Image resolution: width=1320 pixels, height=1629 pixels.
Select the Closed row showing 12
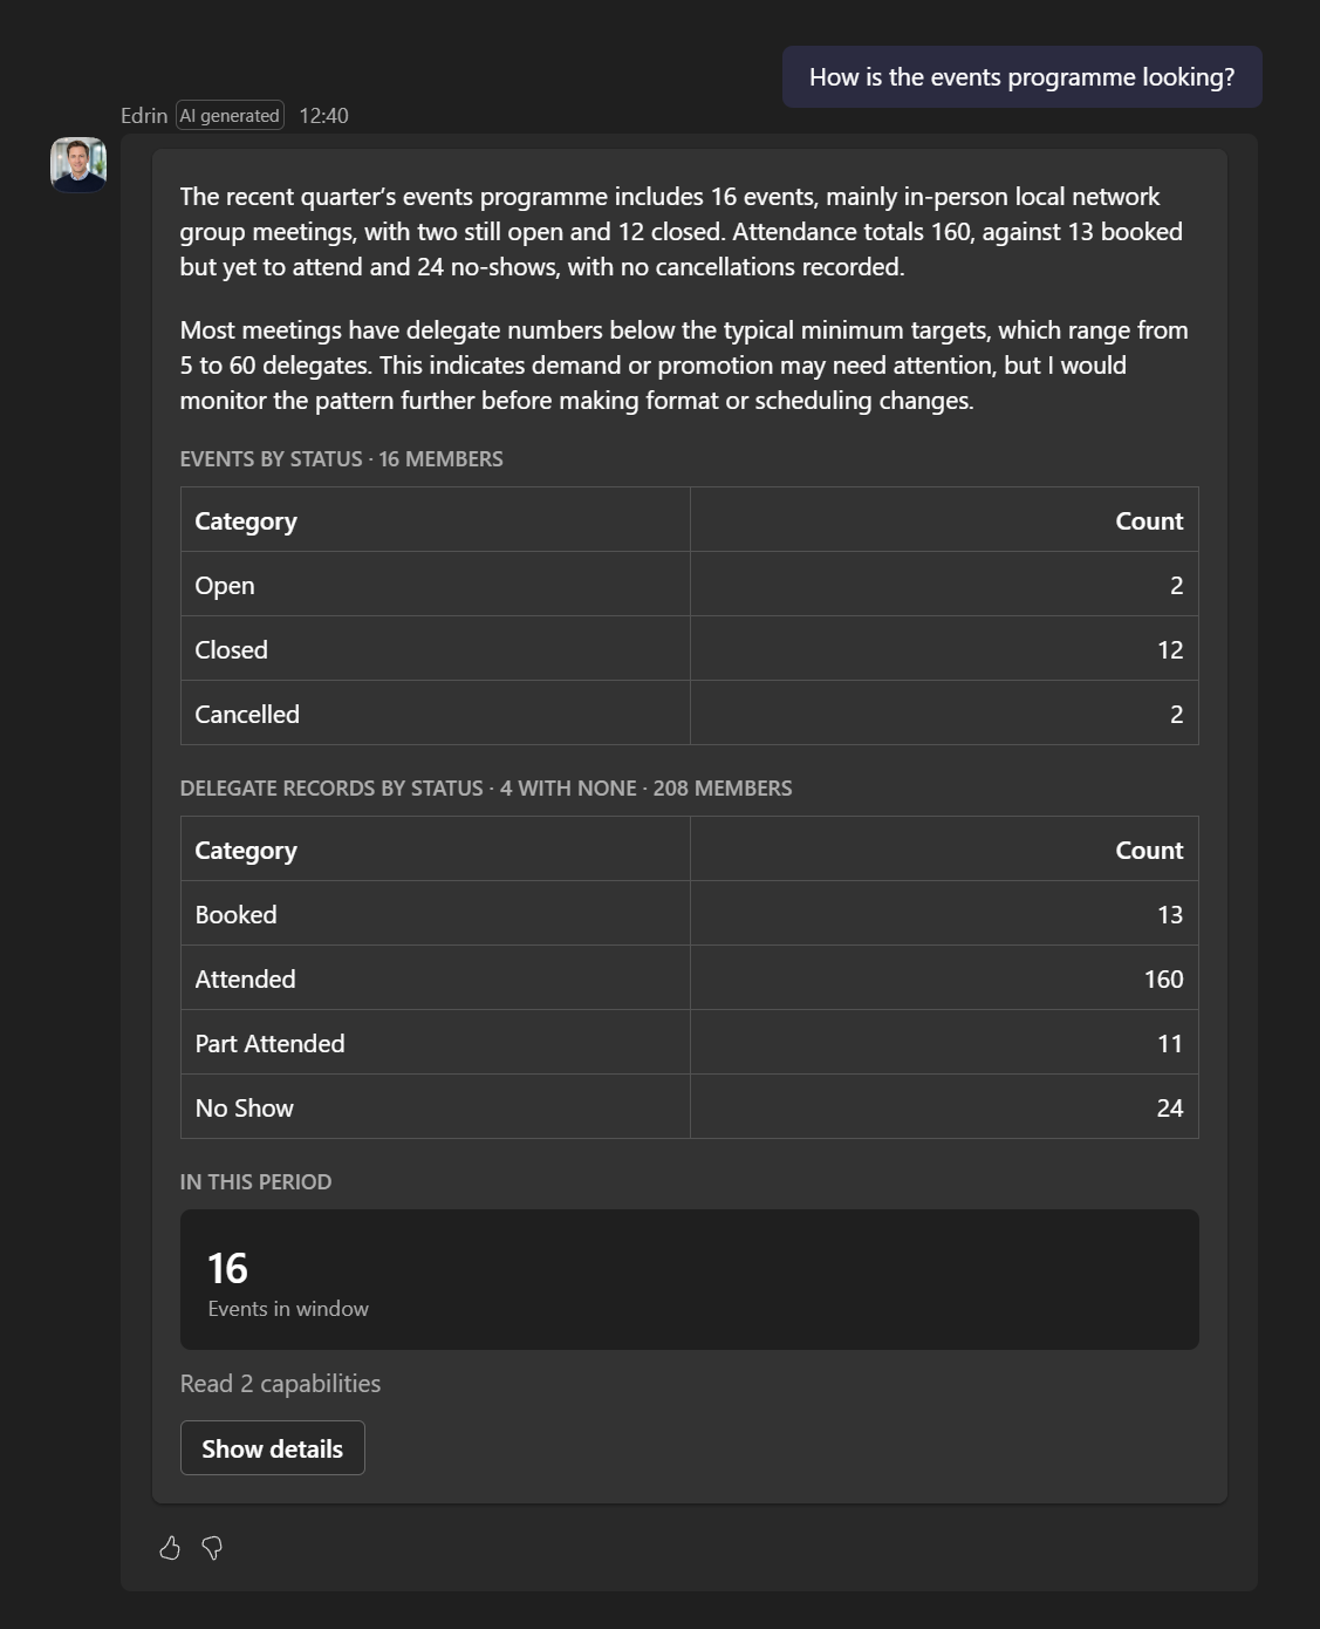[689, 649]
